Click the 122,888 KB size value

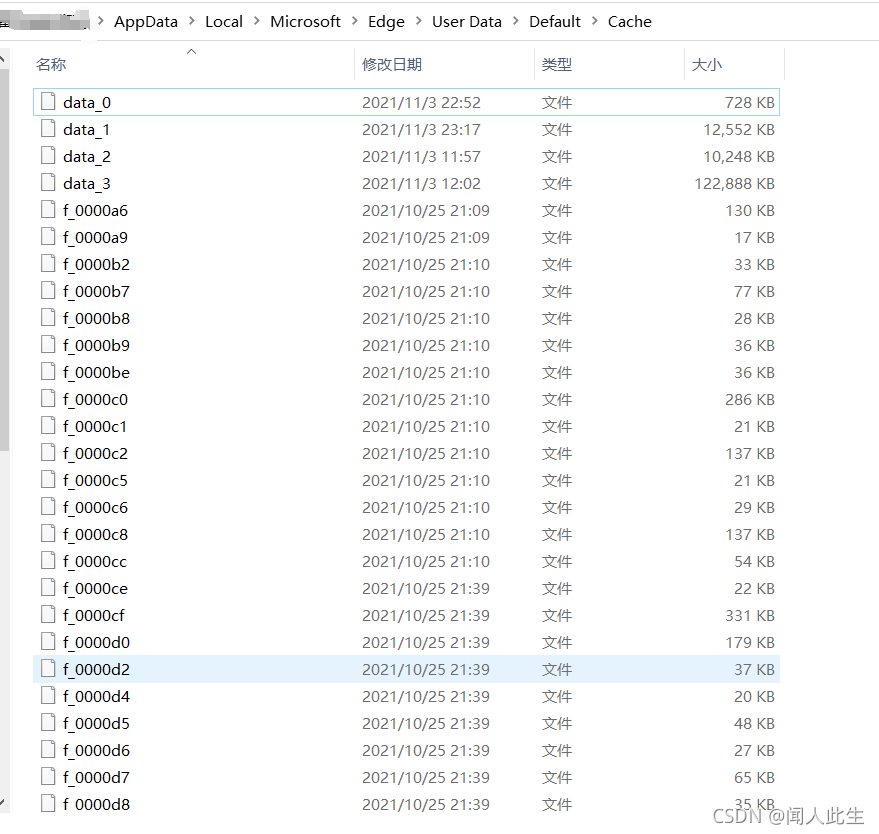pyautogui.click(x=734, y=183)
